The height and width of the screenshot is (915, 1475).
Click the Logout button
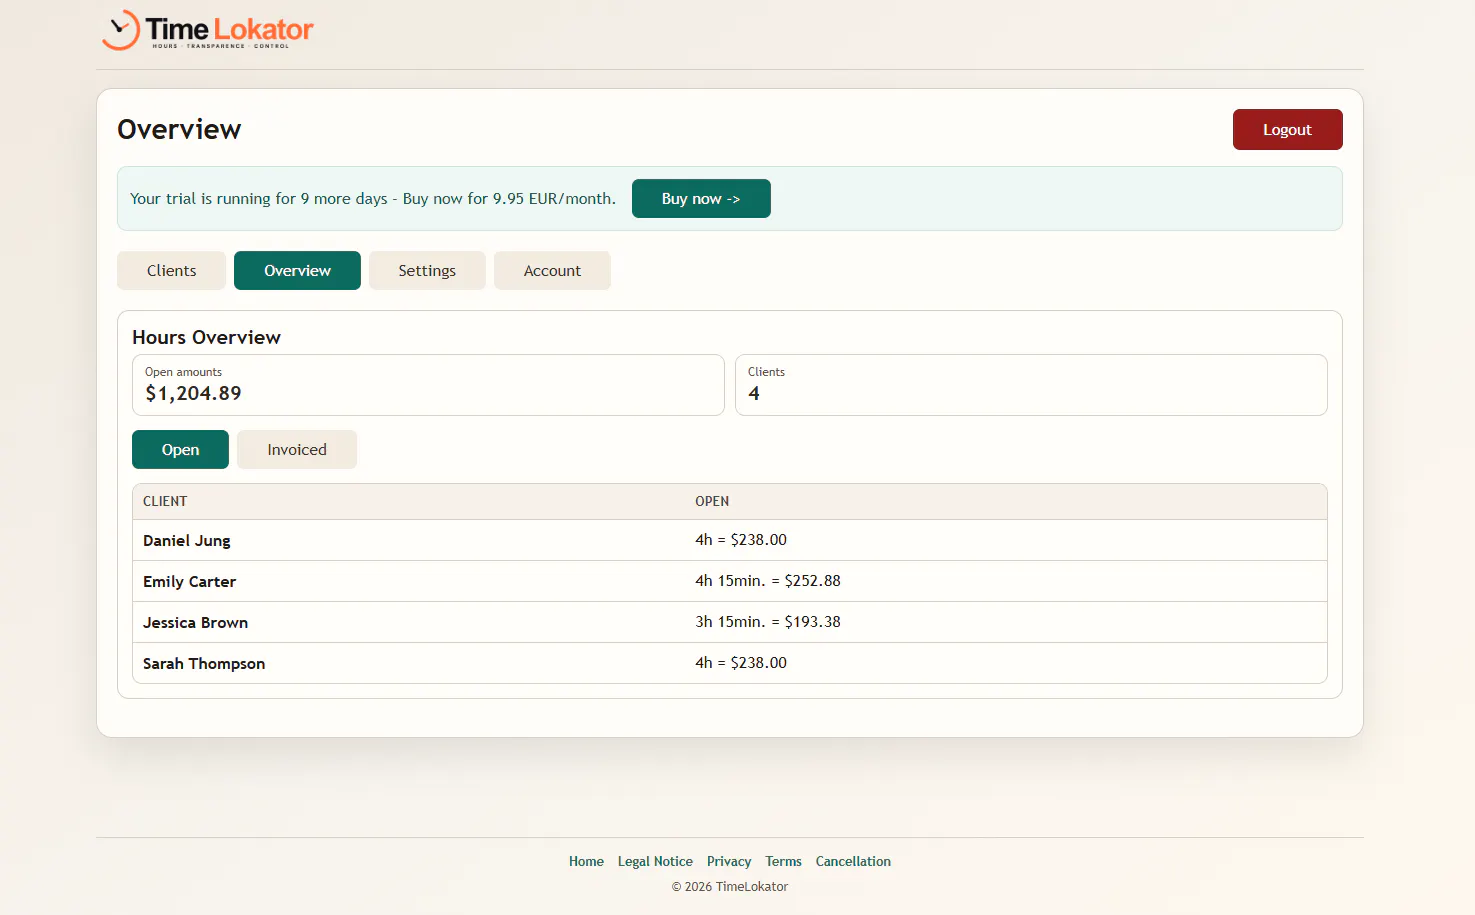pyautogui.click(x=1287, y=130)
